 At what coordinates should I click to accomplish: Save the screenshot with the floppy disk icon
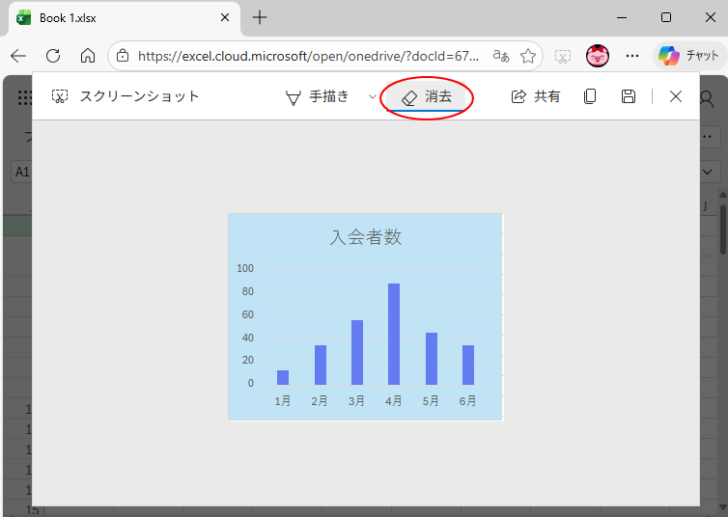[x=628, y=97]
